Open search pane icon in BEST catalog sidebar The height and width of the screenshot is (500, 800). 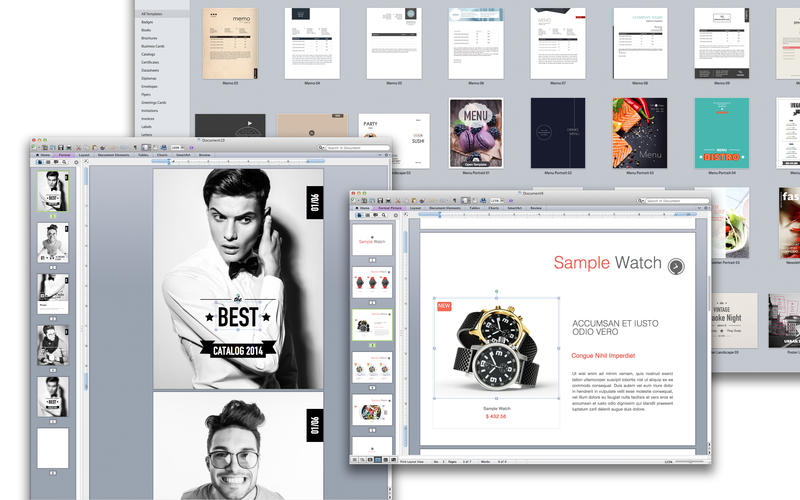(64, 162)
